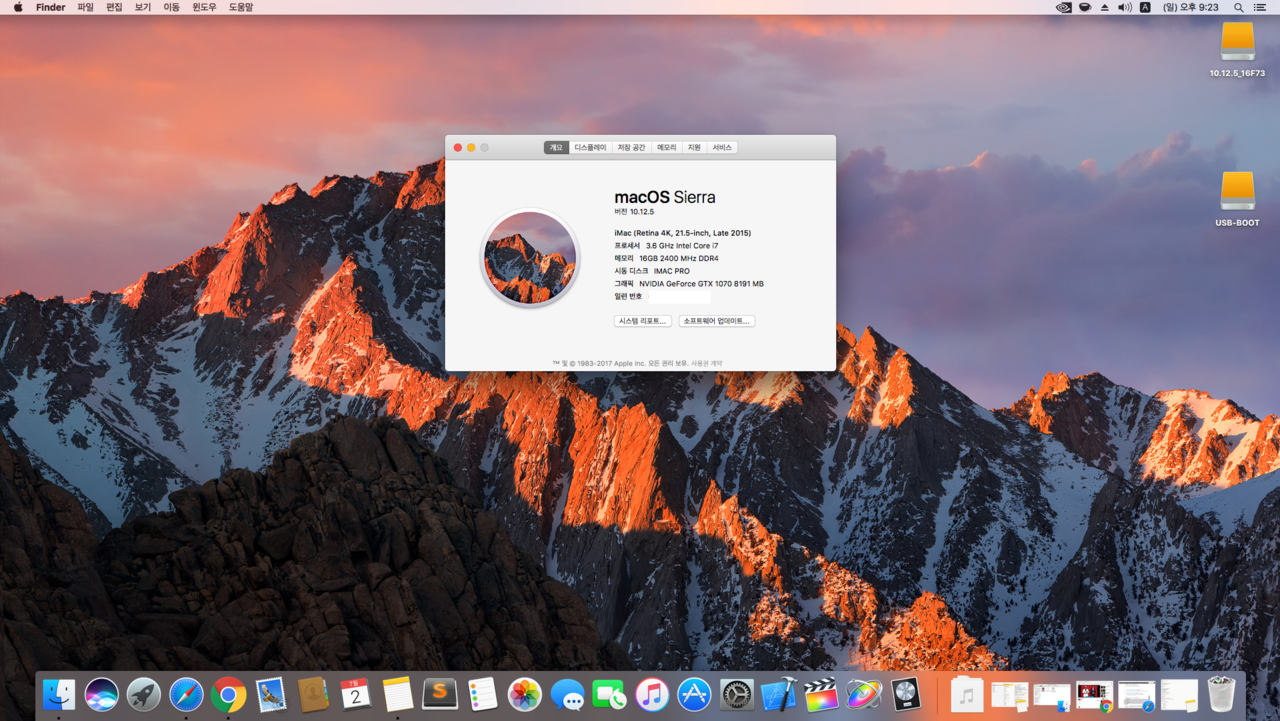Click the 버전 10.12.5 version text
This screenshot has height=721, width=1280.
pos(634,212)
